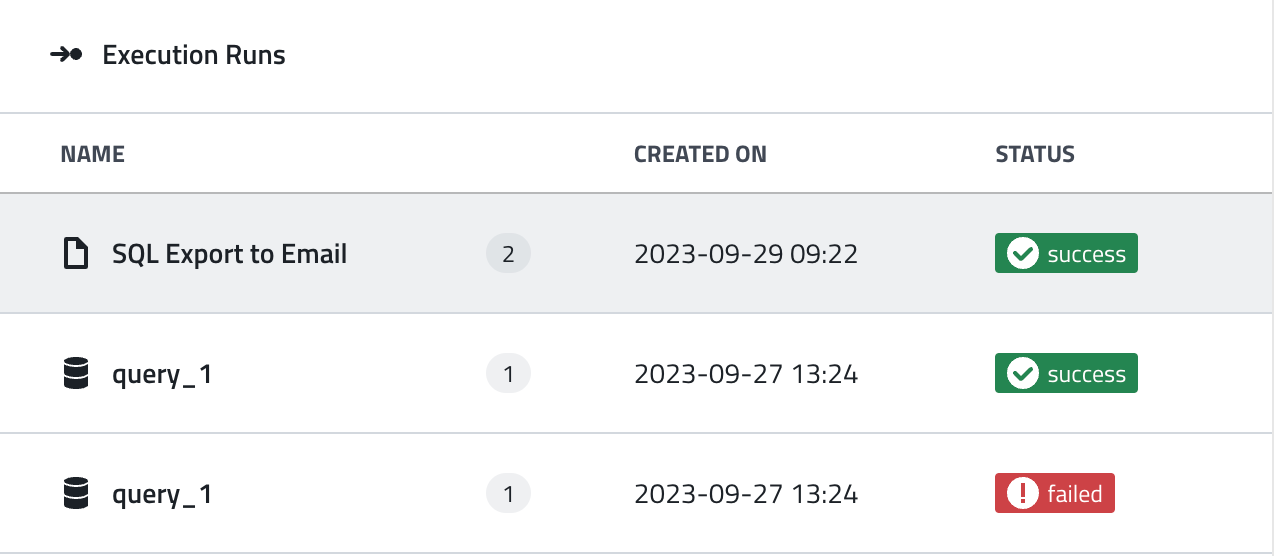Click the 2023-09-29 09:22 creation date
The image size is (1274, 556).
point(746,254)
